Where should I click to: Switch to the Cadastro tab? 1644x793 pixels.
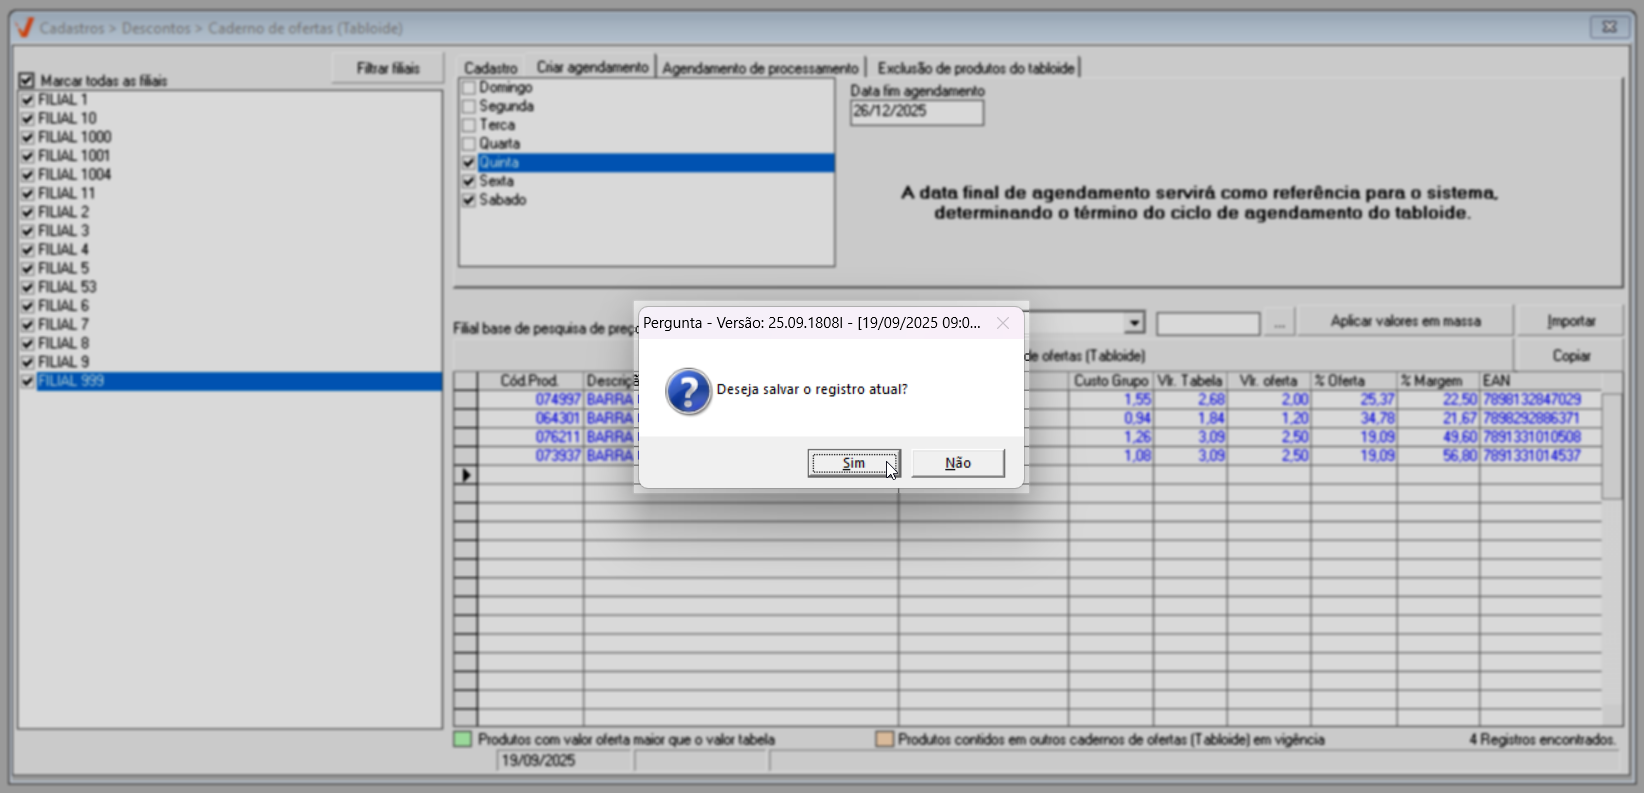click(491, 68)
